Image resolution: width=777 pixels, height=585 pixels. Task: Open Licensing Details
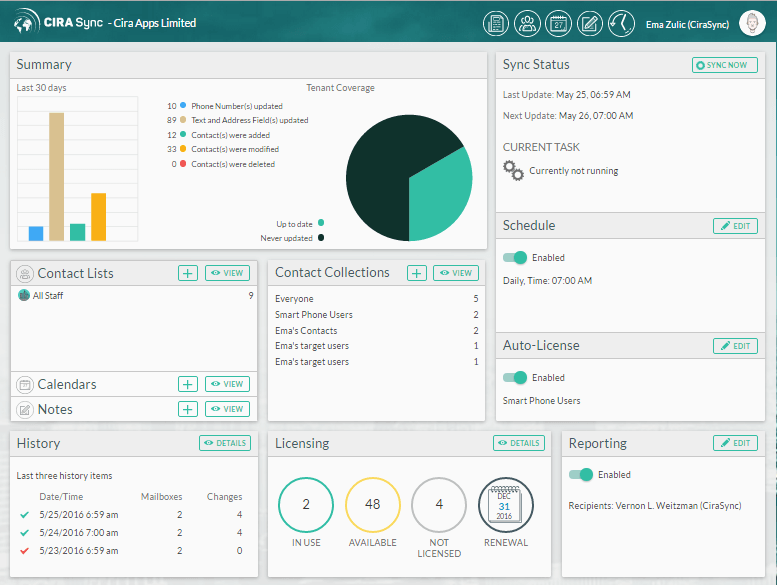point(518,443)
